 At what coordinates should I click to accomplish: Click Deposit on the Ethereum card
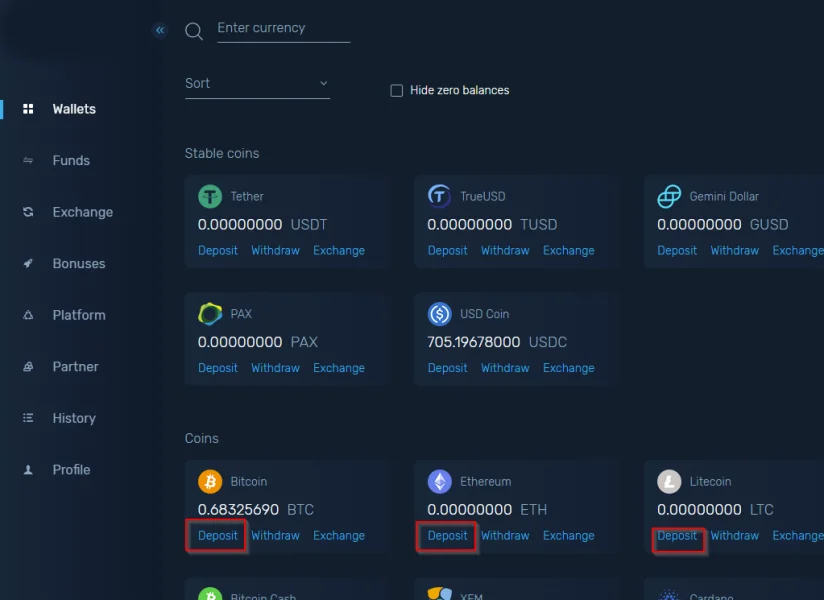[x=447, y=535]
